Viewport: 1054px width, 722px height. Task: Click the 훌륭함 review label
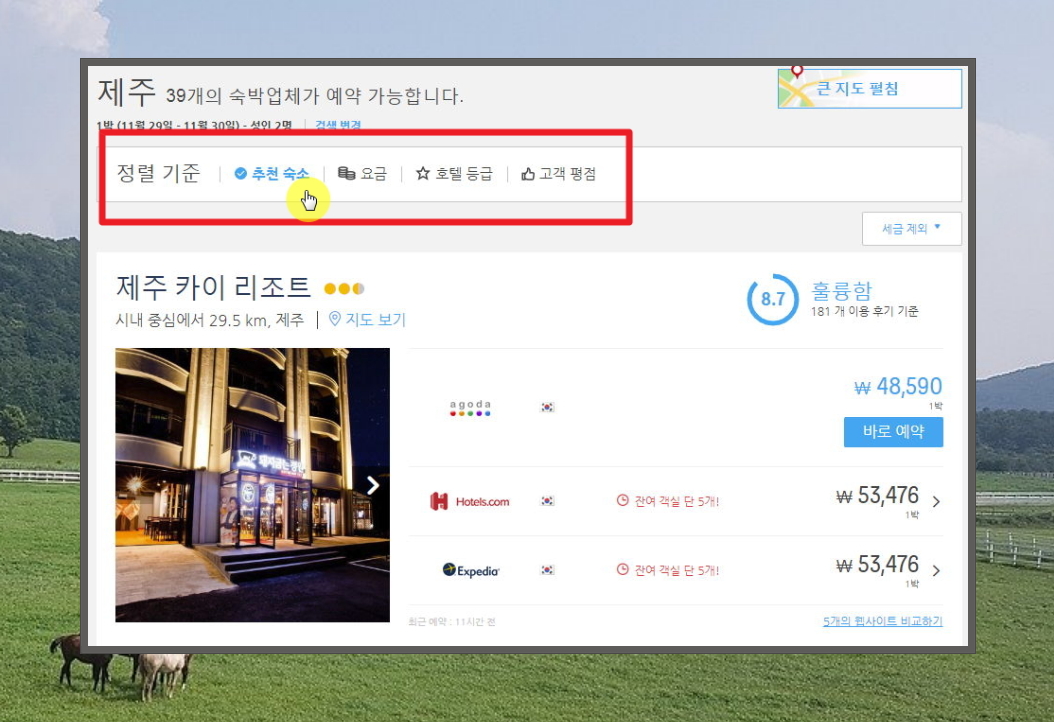point(842,291)
